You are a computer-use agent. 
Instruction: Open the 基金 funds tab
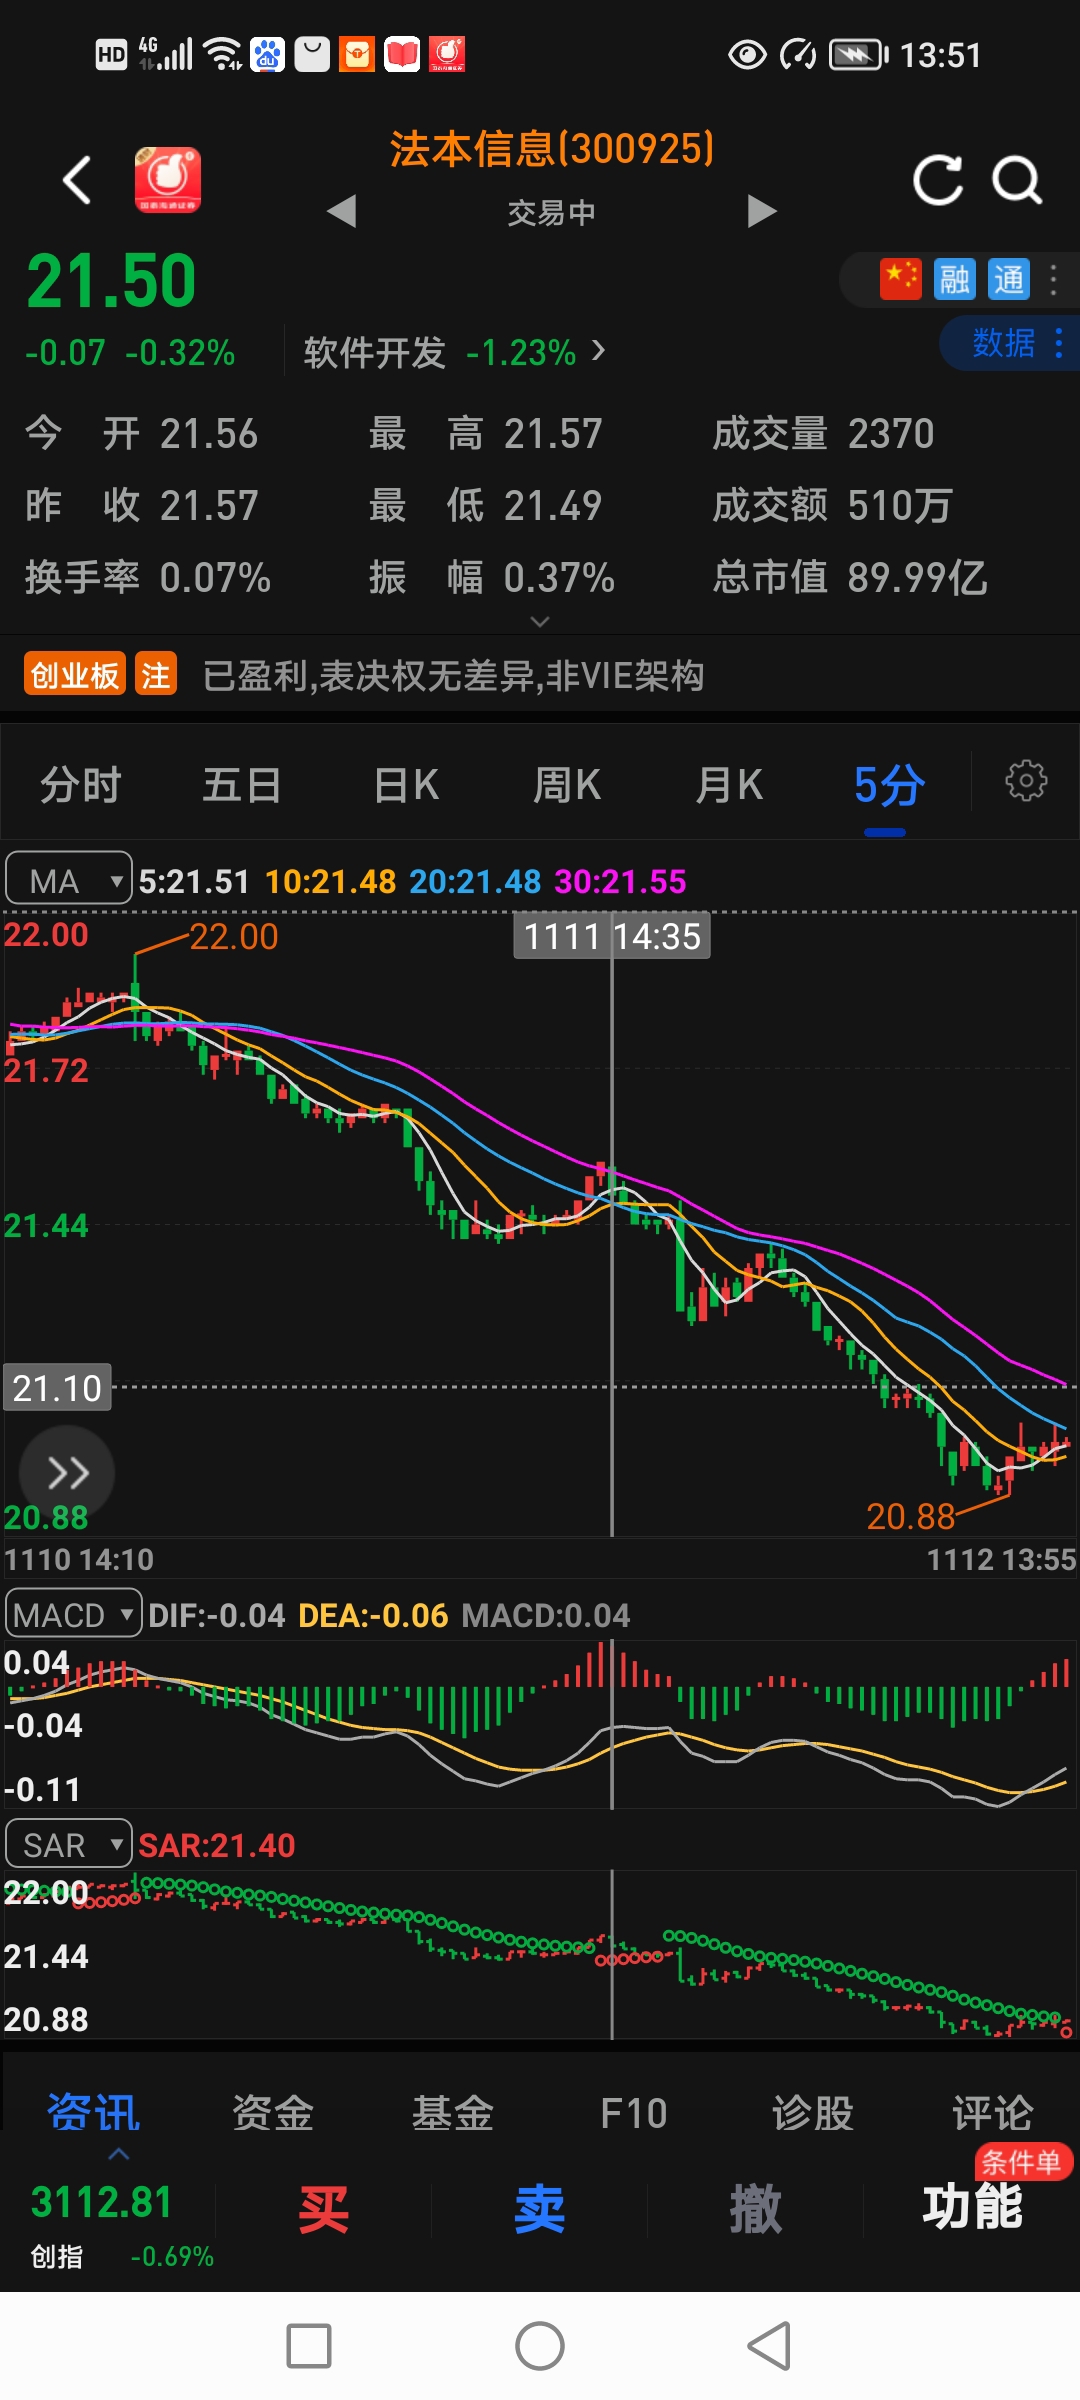(x=453, y=2113)
